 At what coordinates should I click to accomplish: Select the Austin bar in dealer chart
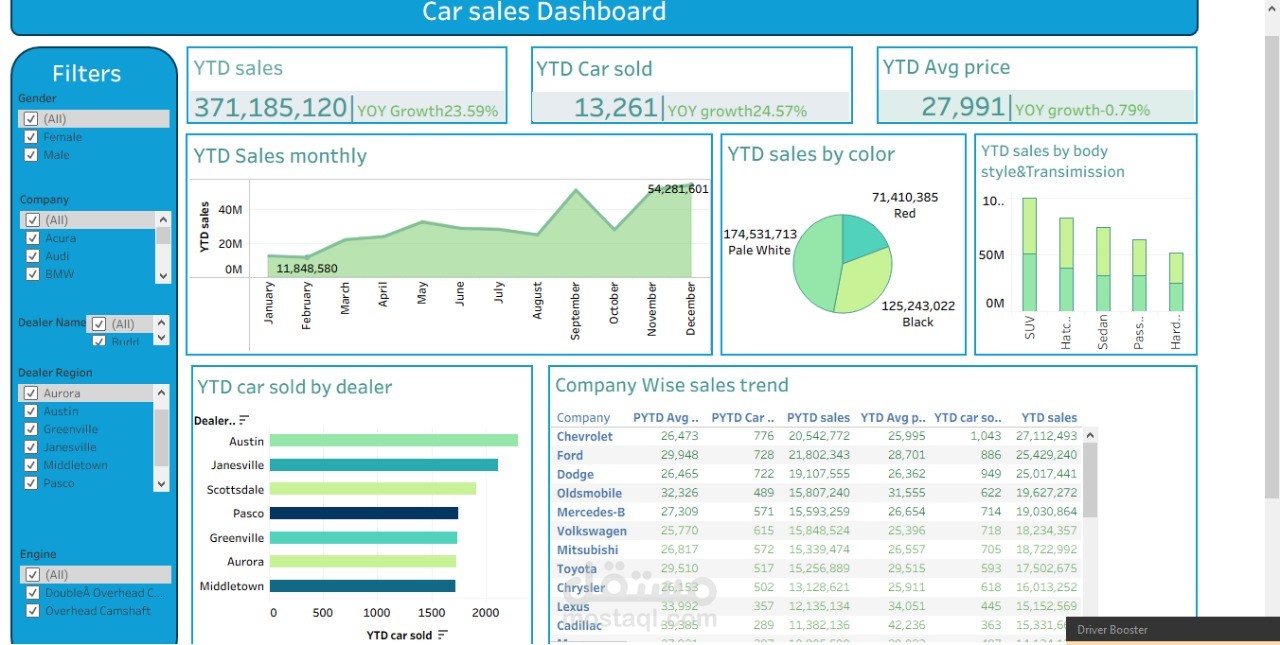pos(394,441)
